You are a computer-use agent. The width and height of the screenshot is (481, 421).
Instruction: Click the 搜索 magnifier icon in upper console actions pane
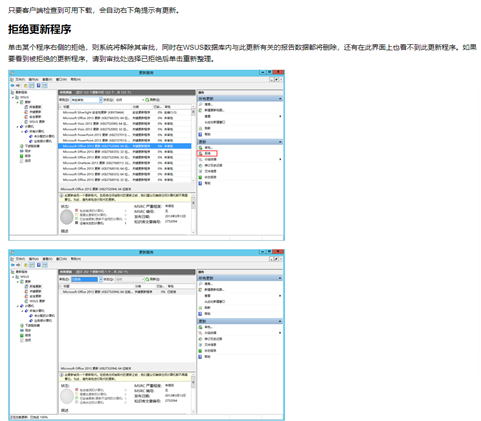click(x=201, y=104)
